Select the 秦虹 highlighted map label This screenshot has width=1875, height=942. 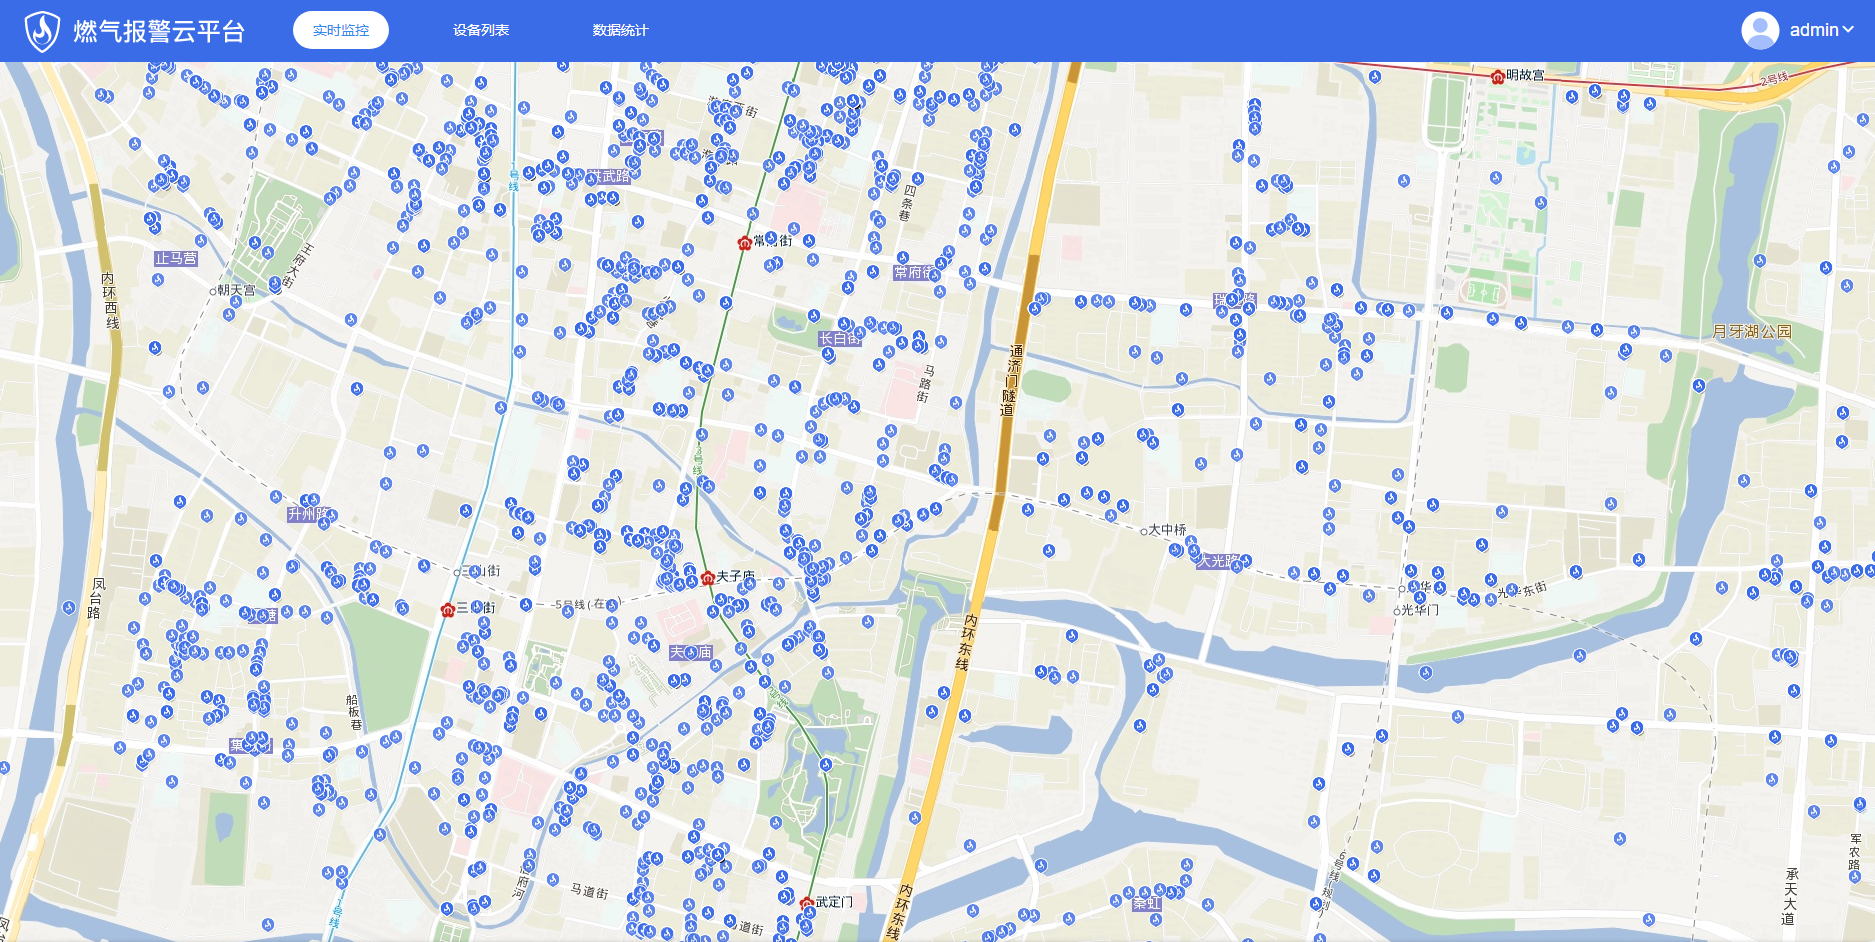[1146, 903]
